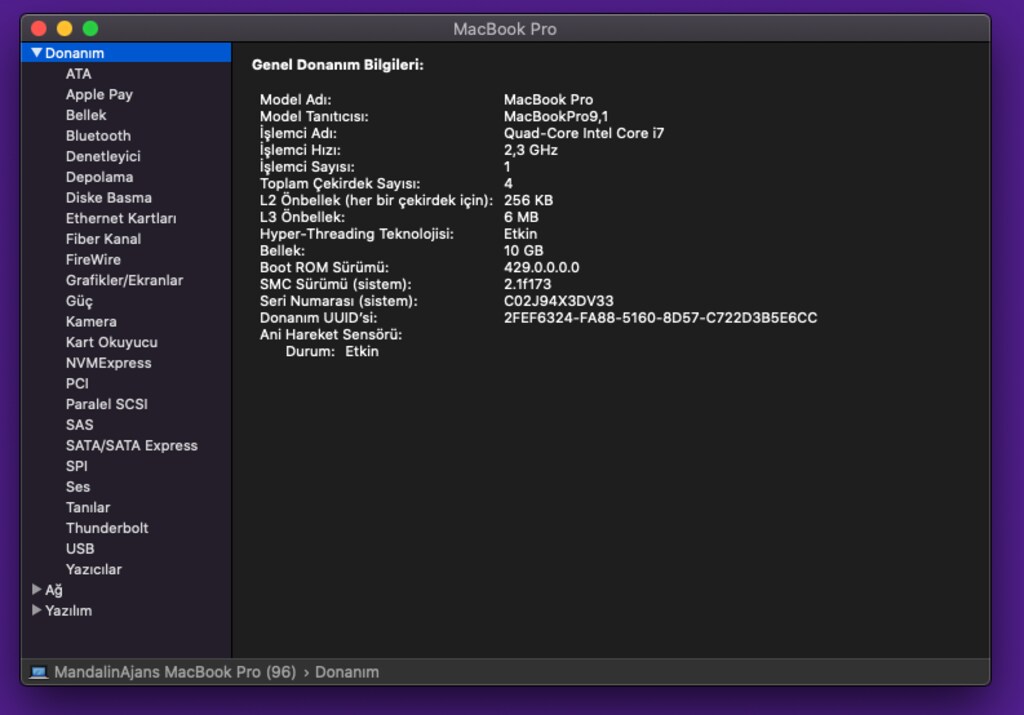Select ATA in the sidebar
1024x715 pixels.
pos(78,74)
